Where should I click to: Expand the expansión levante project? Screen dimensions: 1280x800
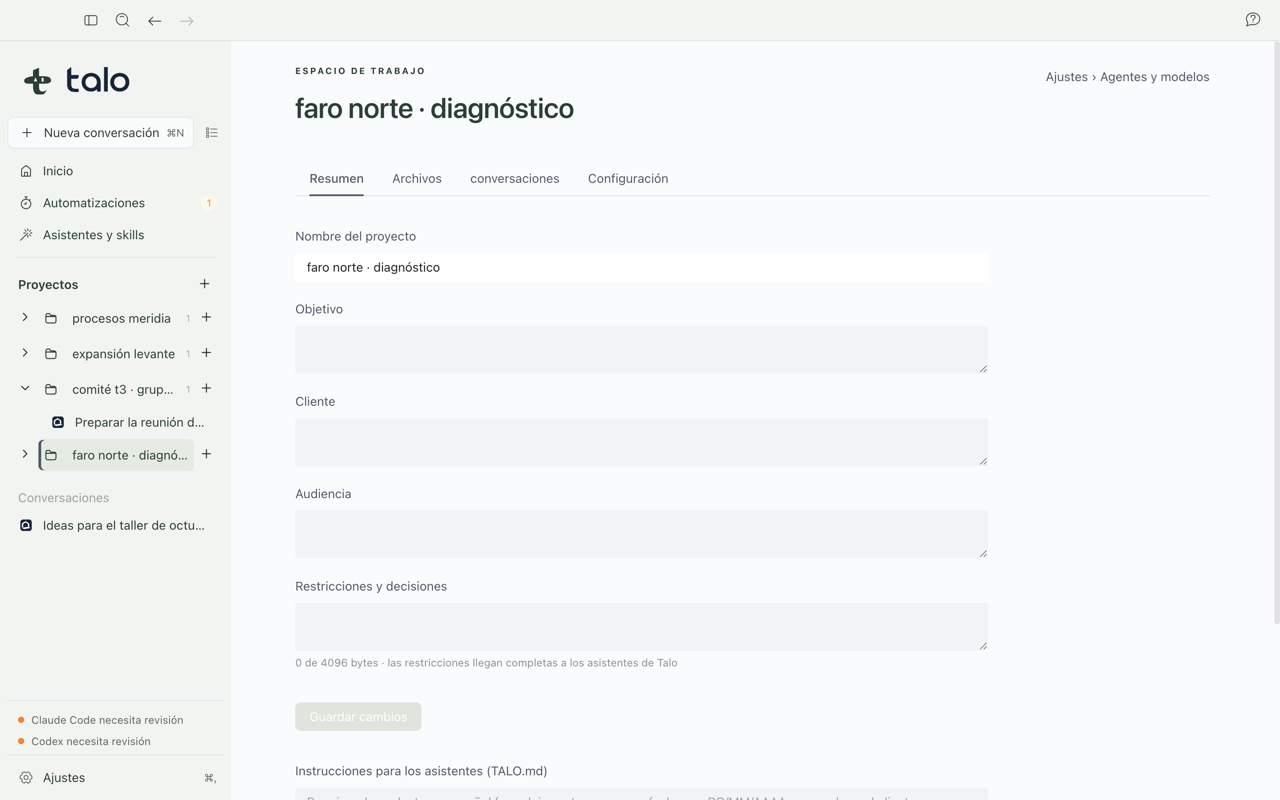(25, 353)
